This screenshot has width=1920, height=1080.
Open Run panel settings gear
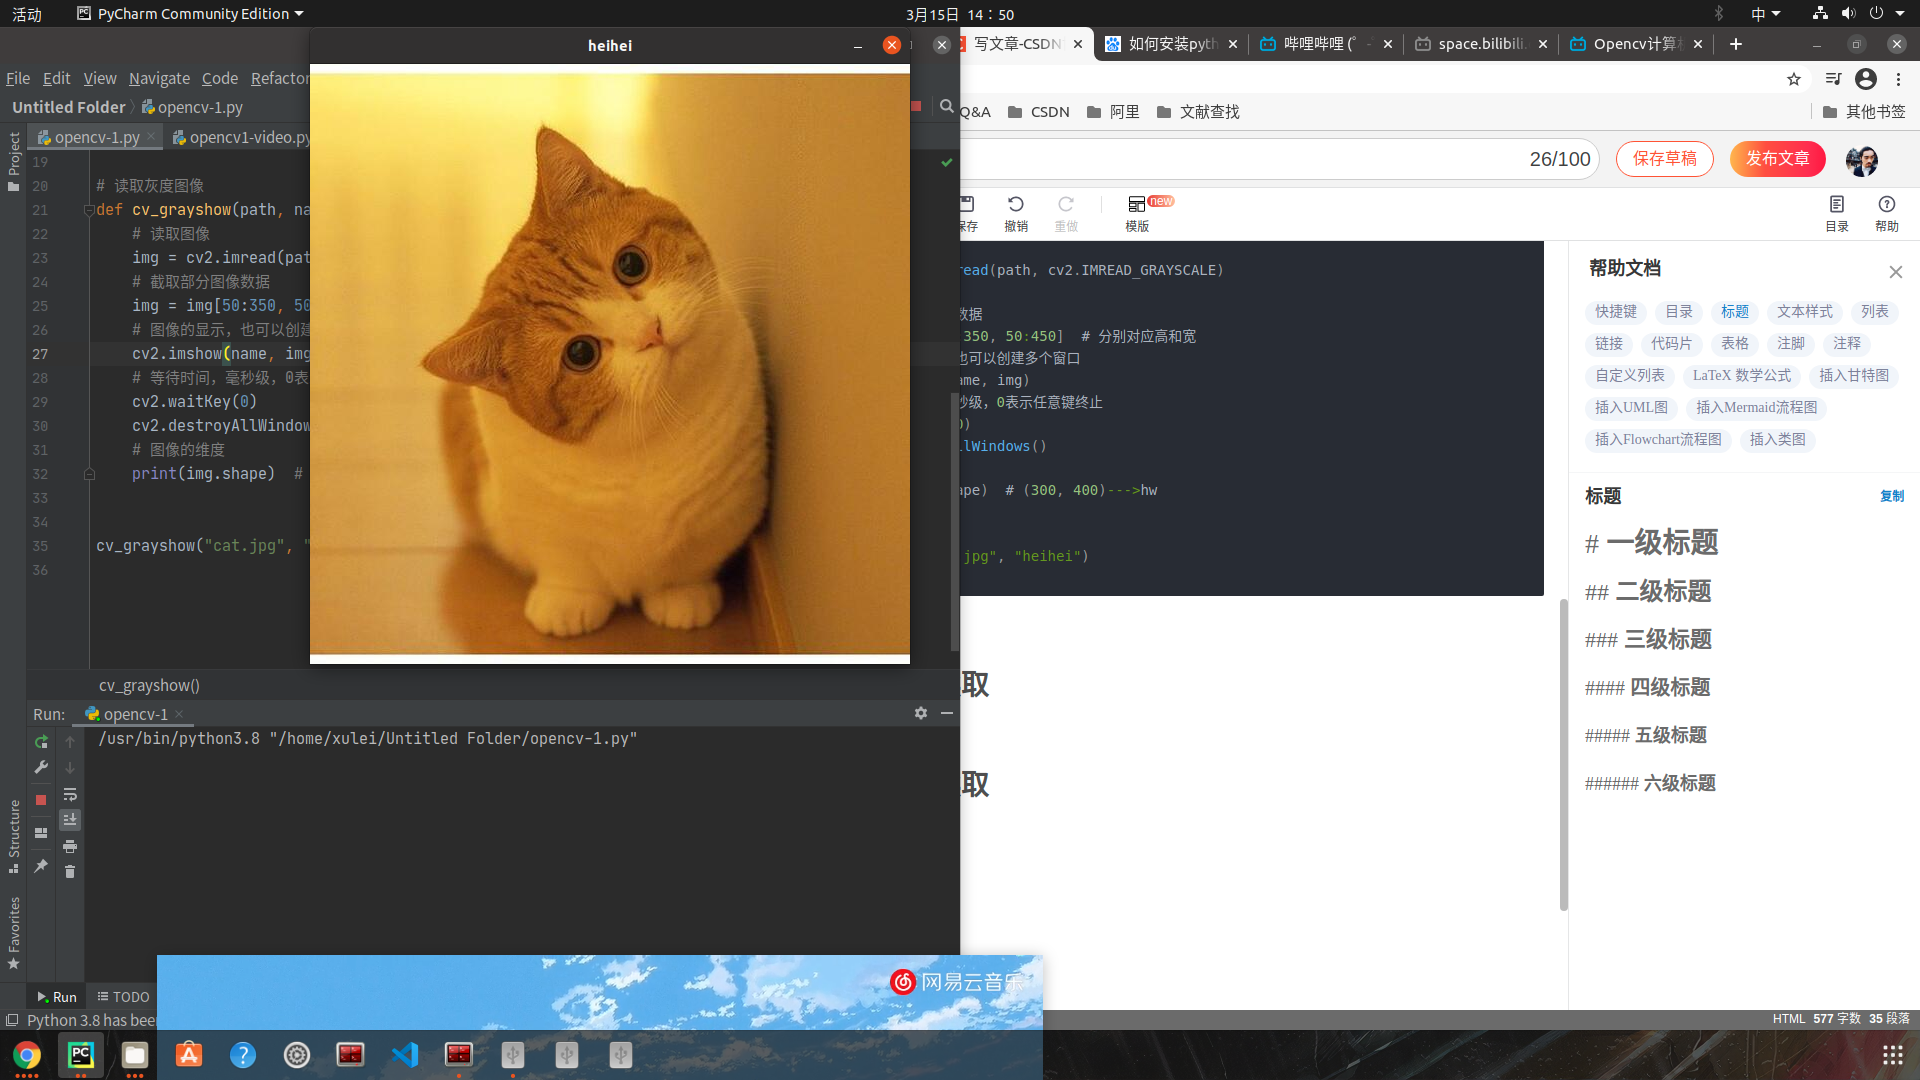[x=921, y=713]
